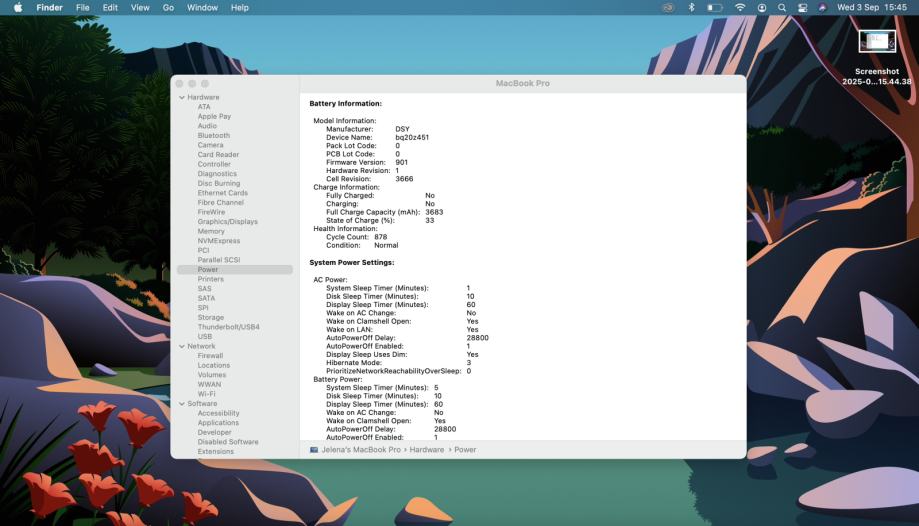Open the File menu

point(82,7)
